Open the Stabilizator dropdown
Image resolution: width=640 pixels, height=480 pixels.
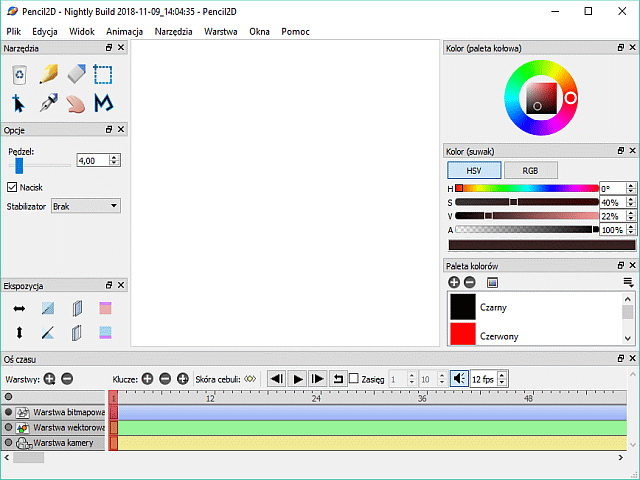[86, 206]
